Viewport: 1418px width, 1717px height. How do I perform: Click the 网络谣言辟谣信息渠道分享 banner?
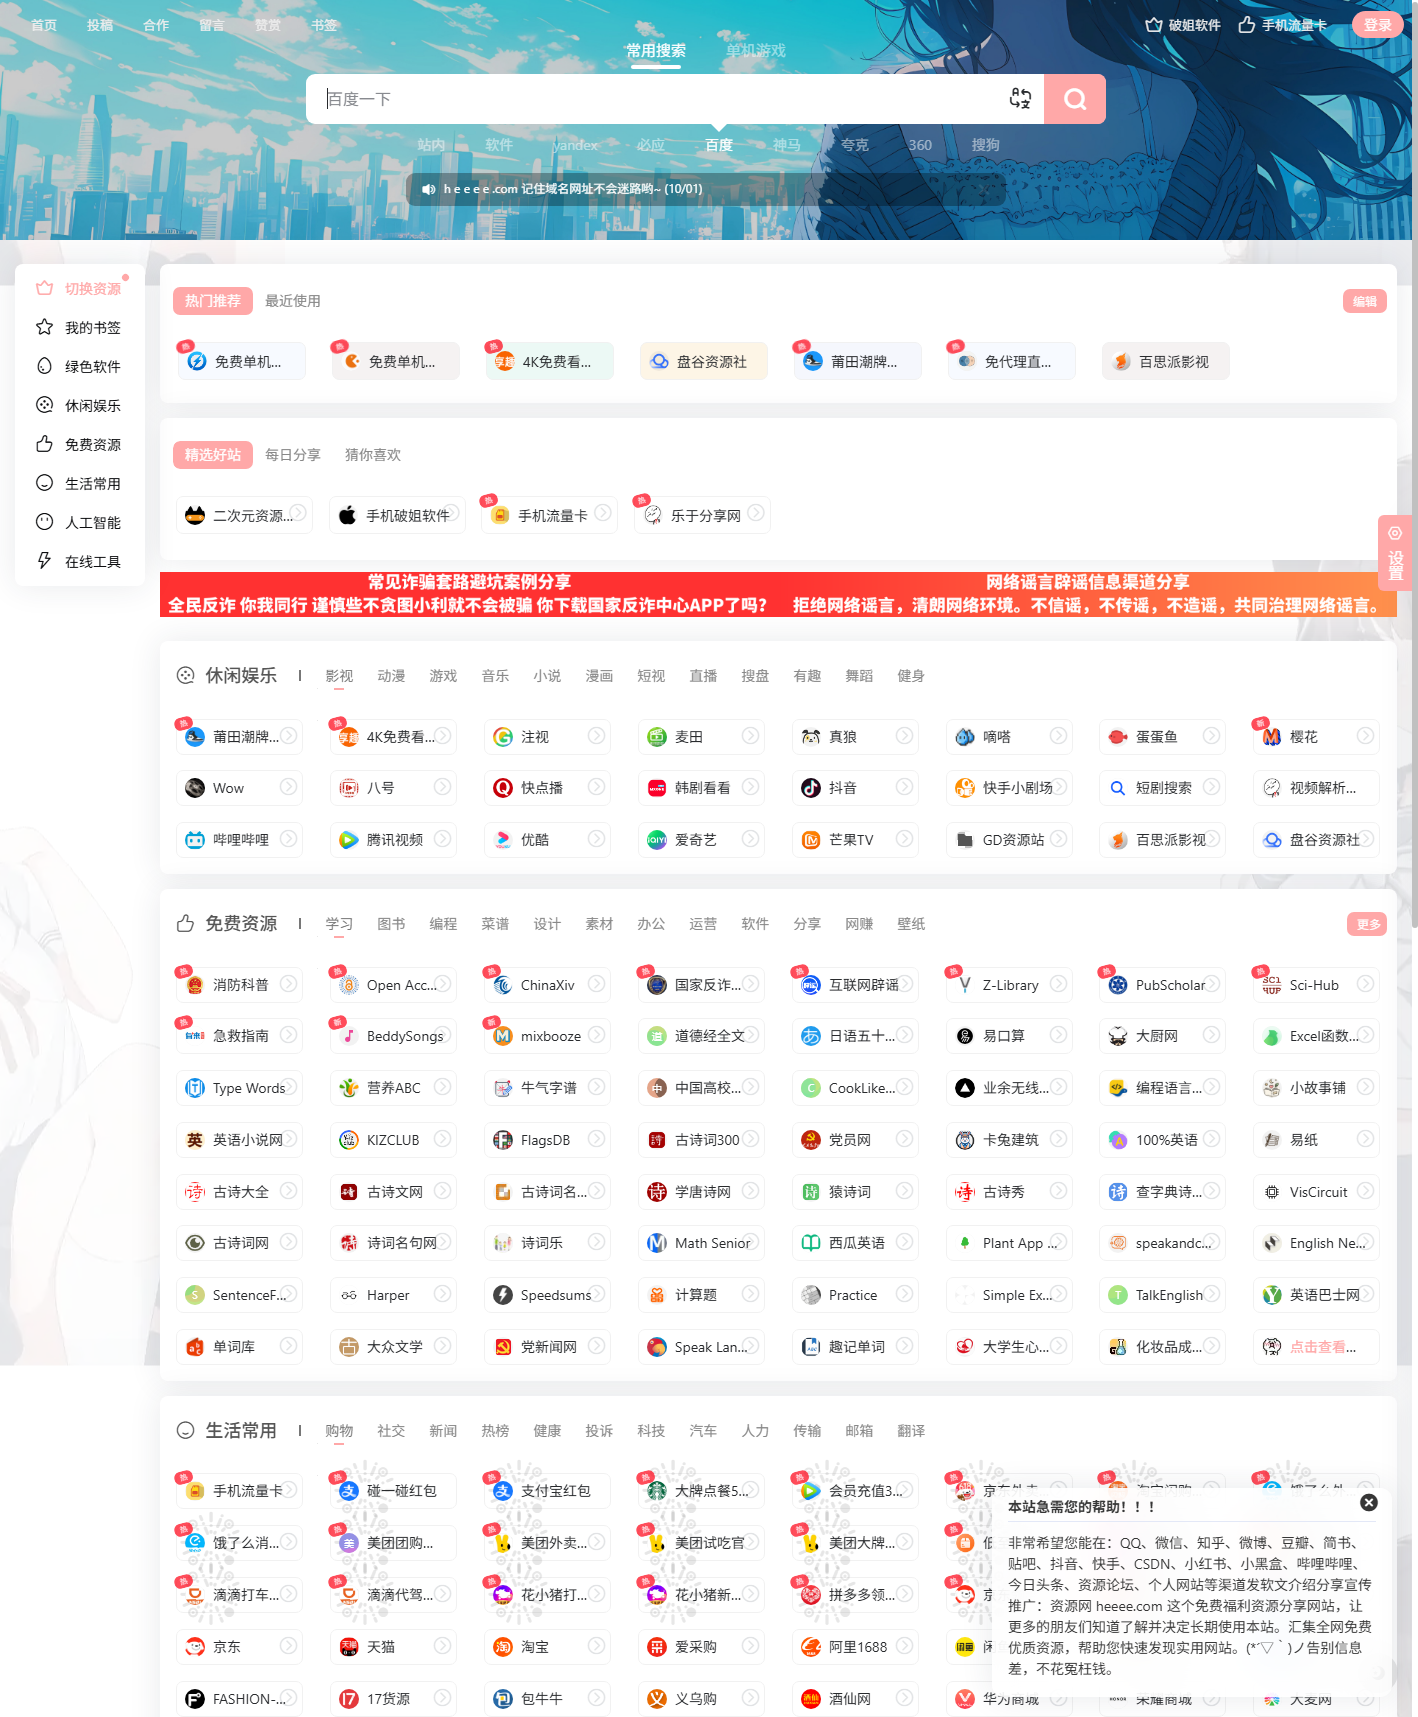click(1087, 594)
